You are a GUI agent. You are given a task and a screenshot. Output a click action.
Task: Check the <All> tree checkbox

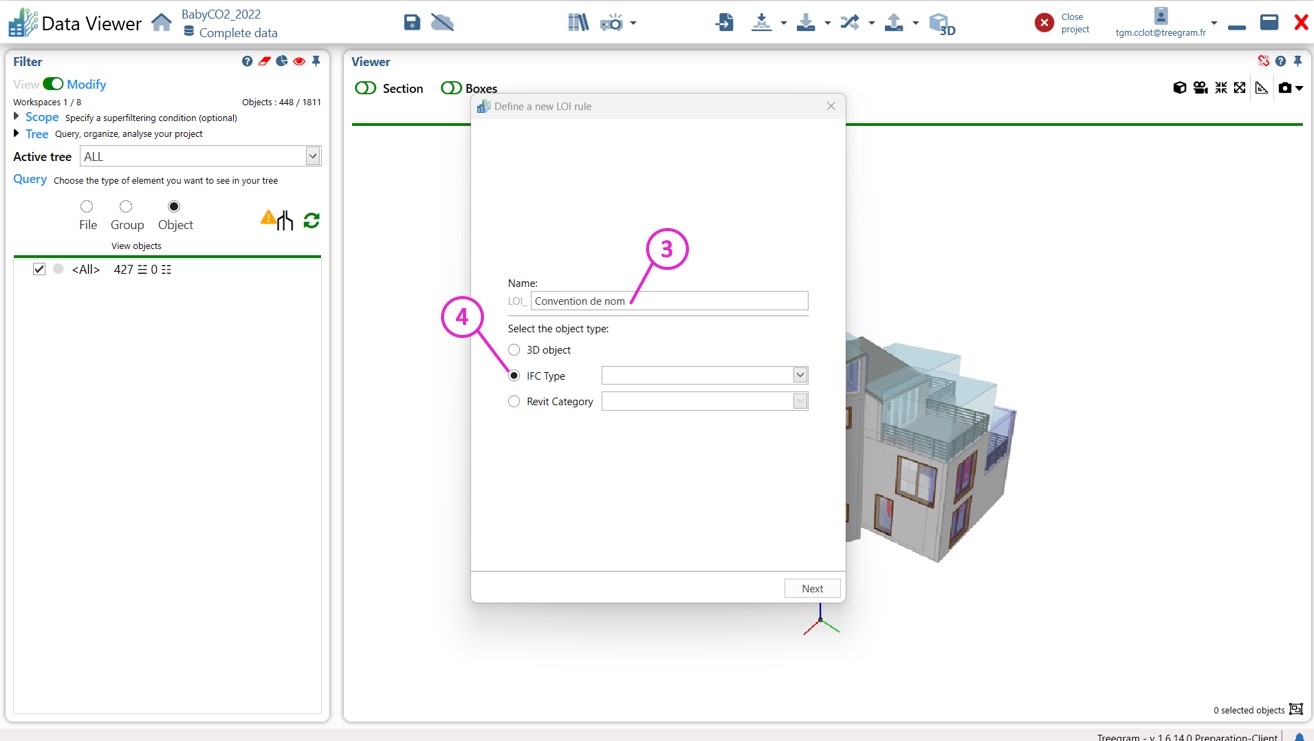[39, 269]
